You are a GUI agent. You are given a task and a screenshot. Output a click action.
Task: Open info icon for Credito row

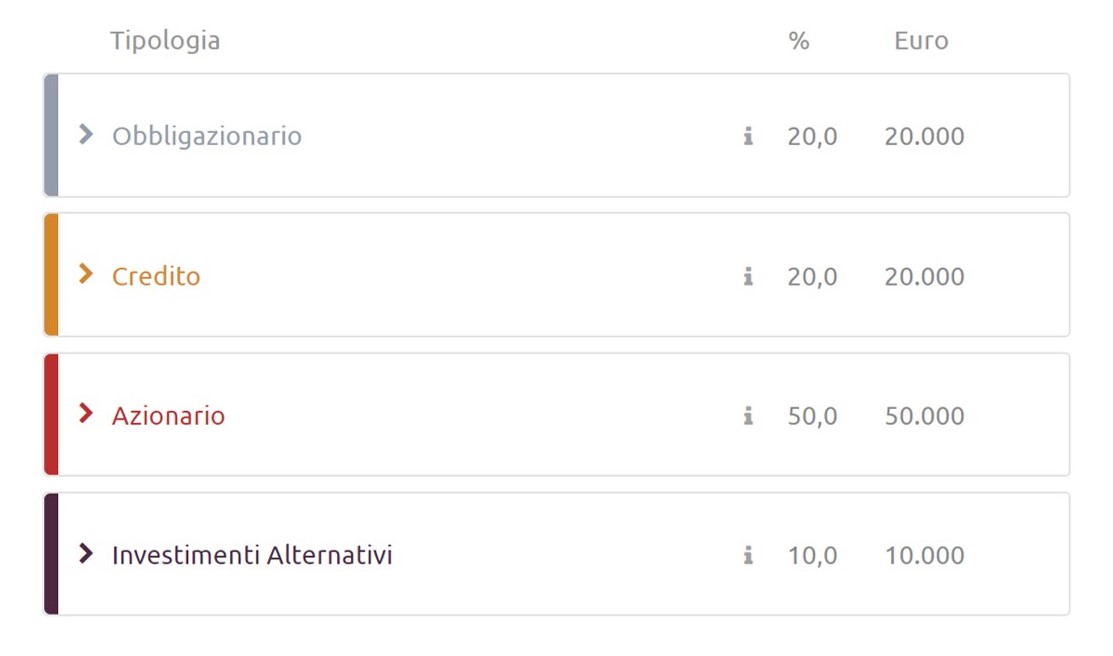(748, 276)
